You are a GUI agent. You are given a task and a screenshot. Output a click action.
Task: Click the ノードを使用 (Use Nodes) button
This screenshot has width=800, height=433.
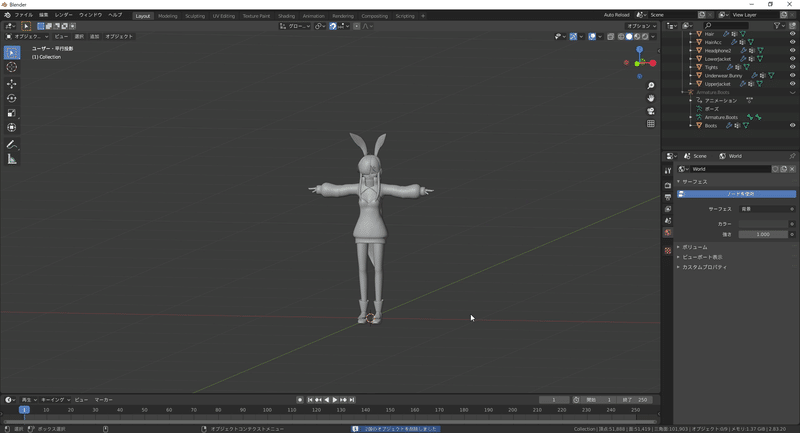[740, 194]
